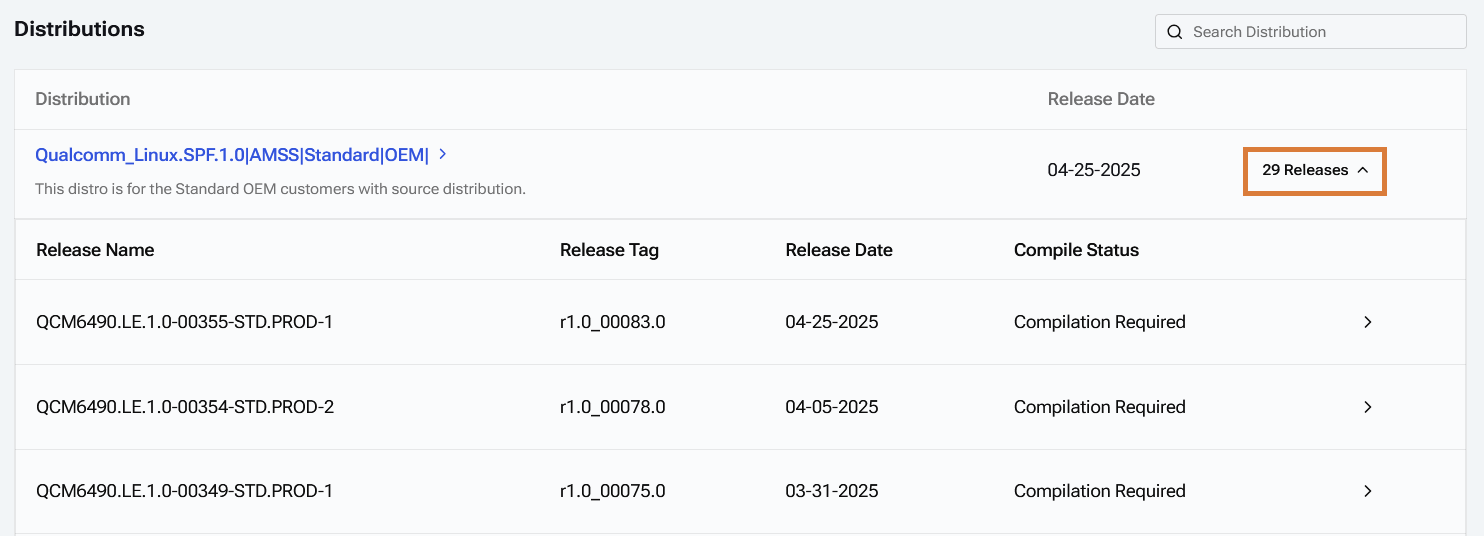This screenshot has width=1484, height=536.
Task: Select release QCM6490.LE.1.0-00355-STD.PROD-1
Action: tap(184, 322)
